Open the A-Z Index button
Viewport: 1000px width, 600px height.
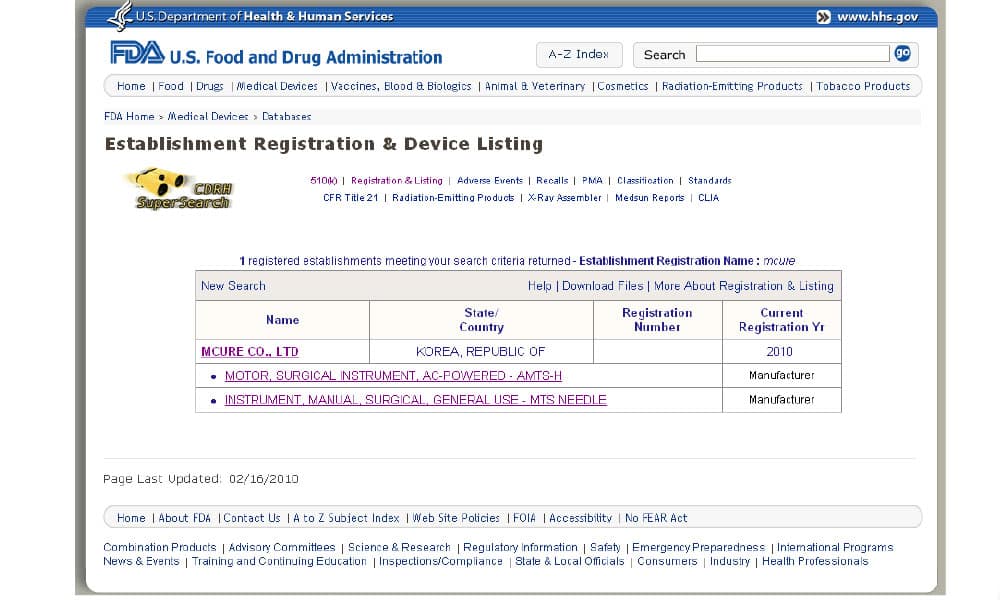[x=578, y=55]
